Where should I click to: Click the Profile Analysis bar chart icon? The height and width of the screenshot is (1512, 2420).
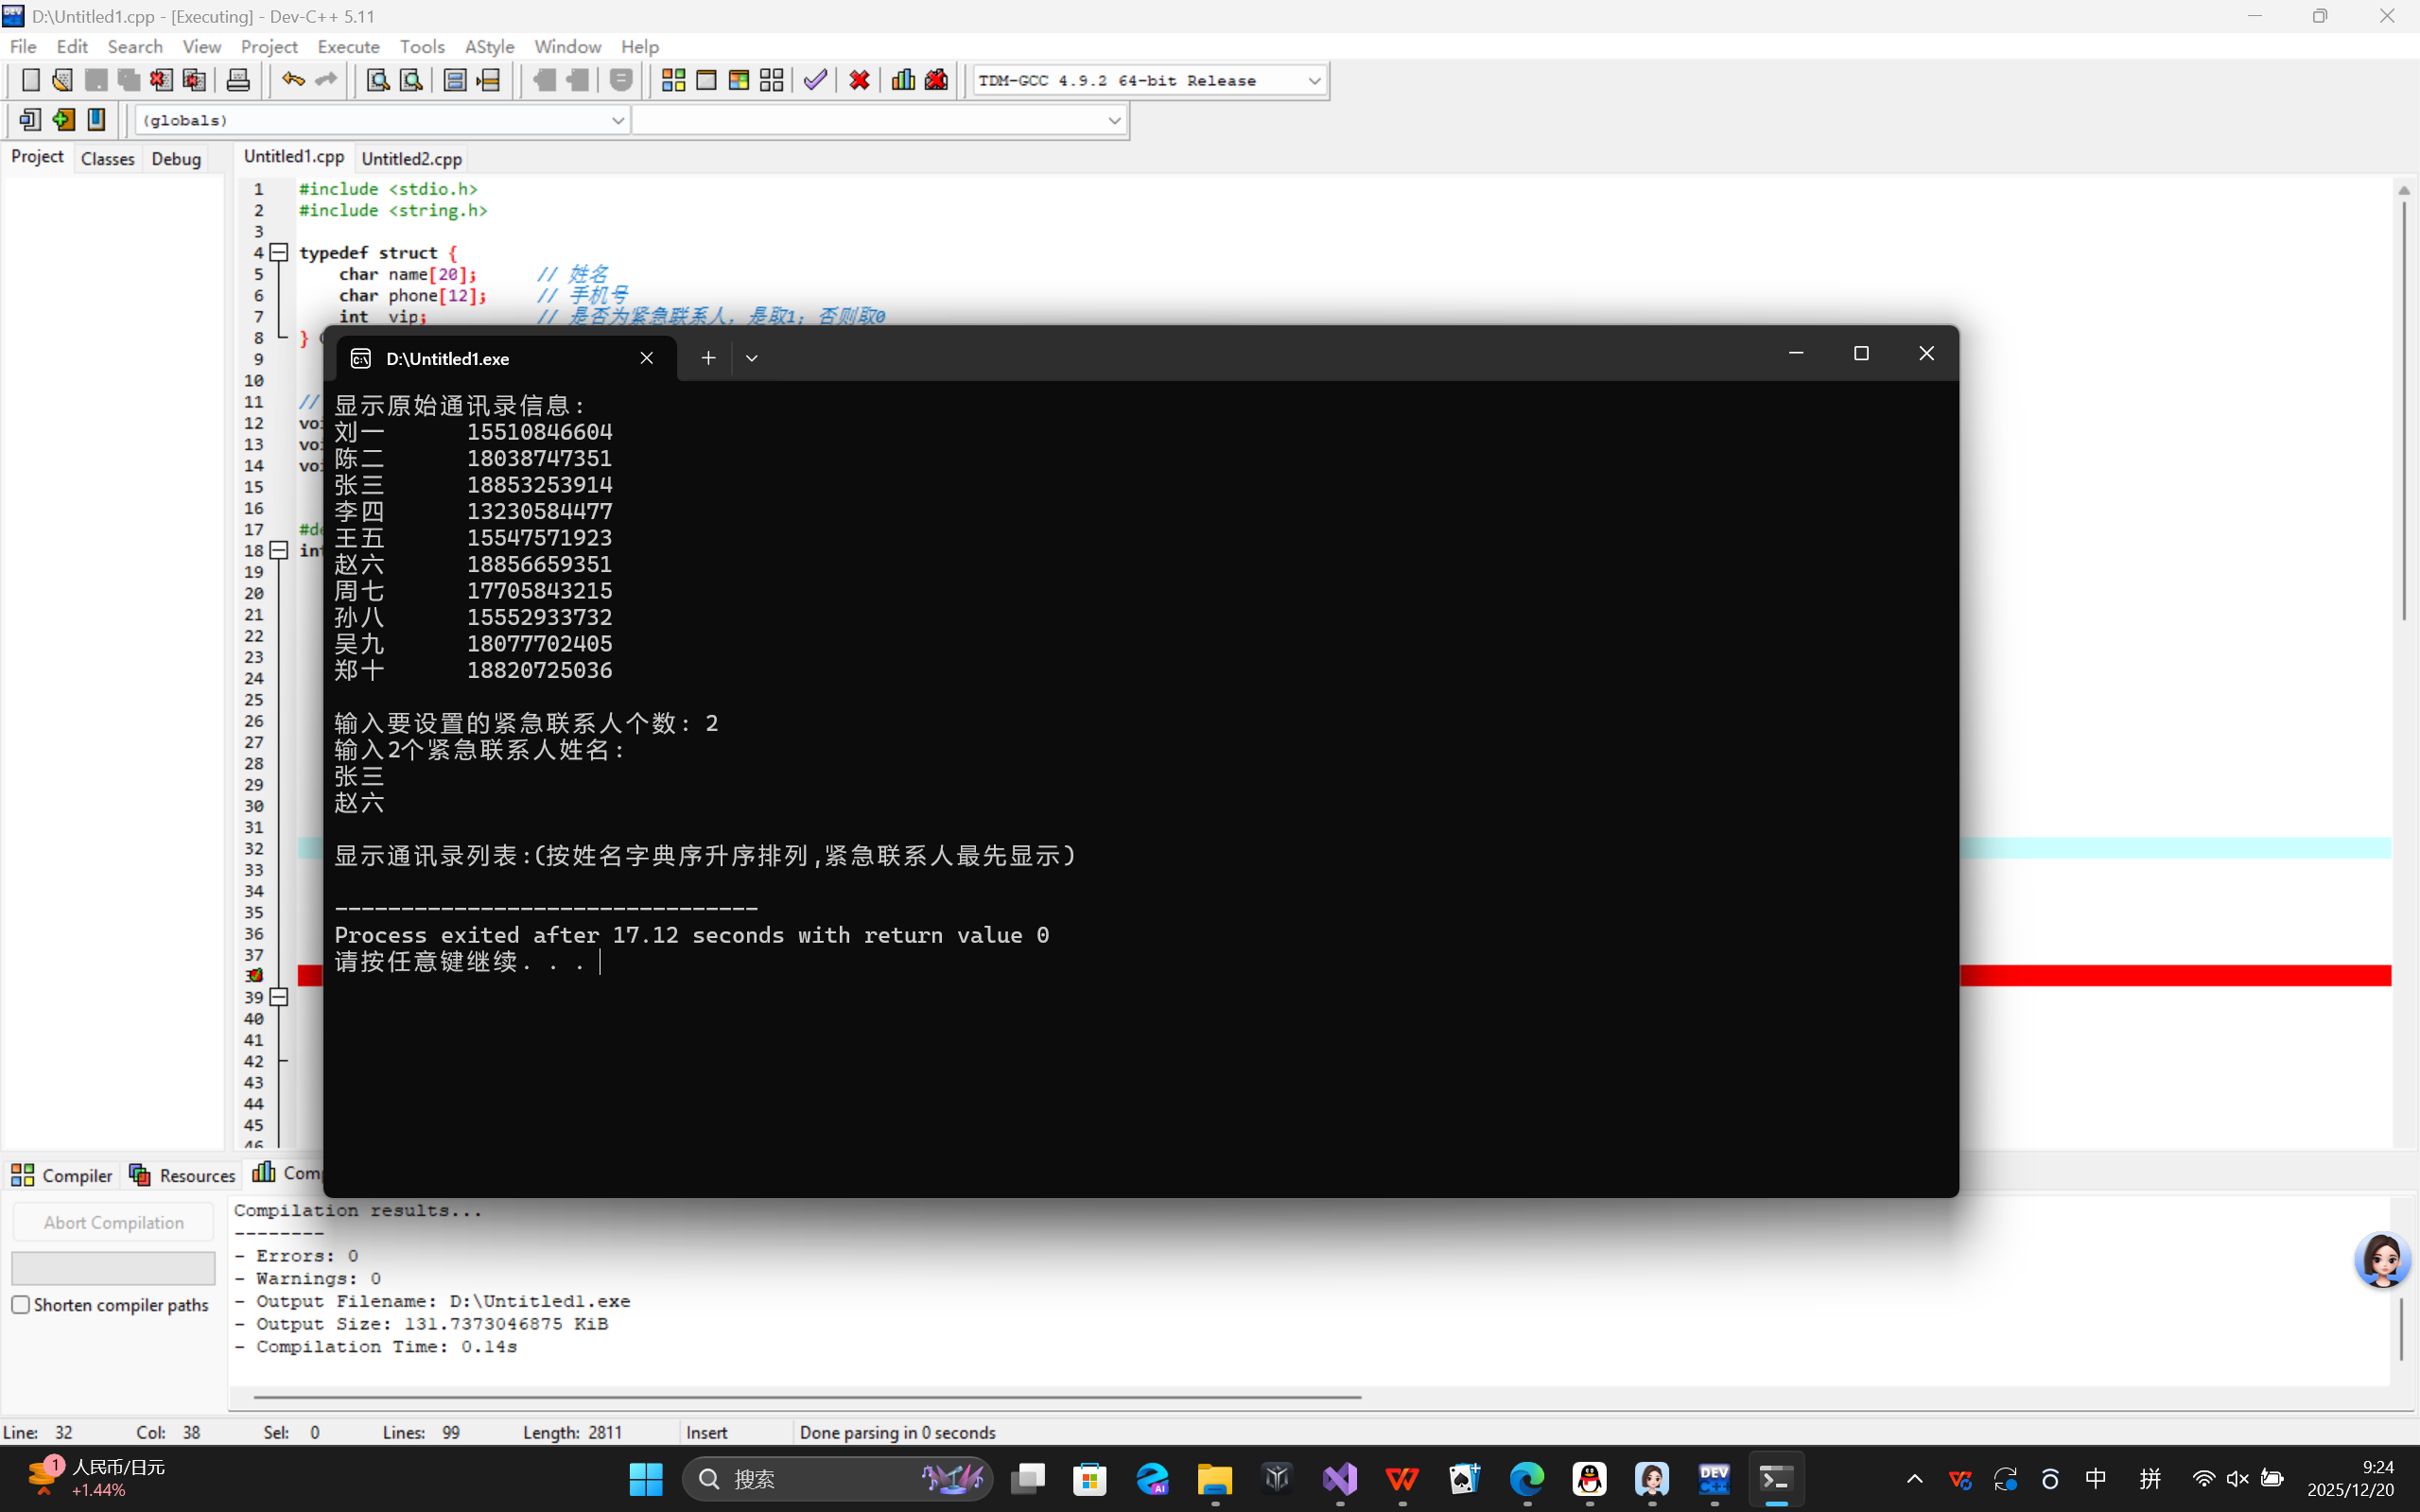903,80
